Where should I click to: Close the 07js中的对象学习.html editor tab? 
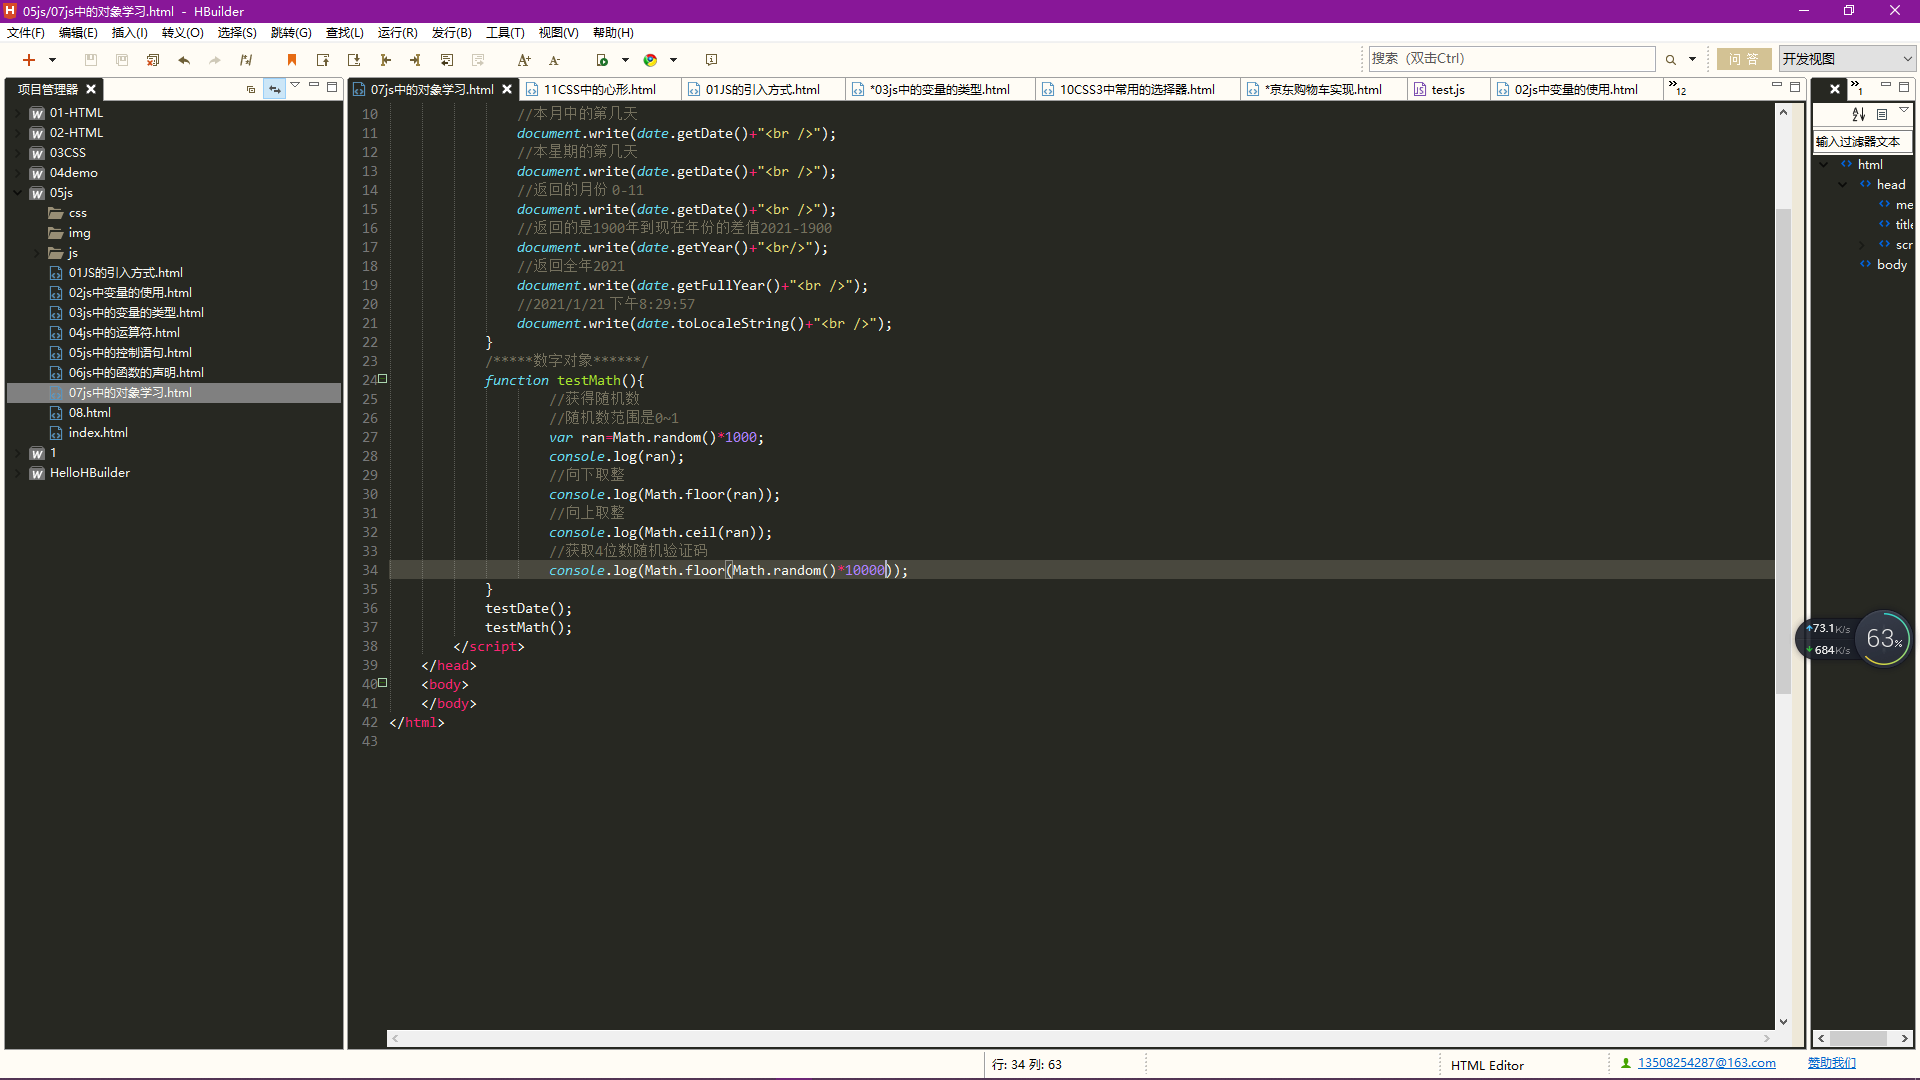507,90
